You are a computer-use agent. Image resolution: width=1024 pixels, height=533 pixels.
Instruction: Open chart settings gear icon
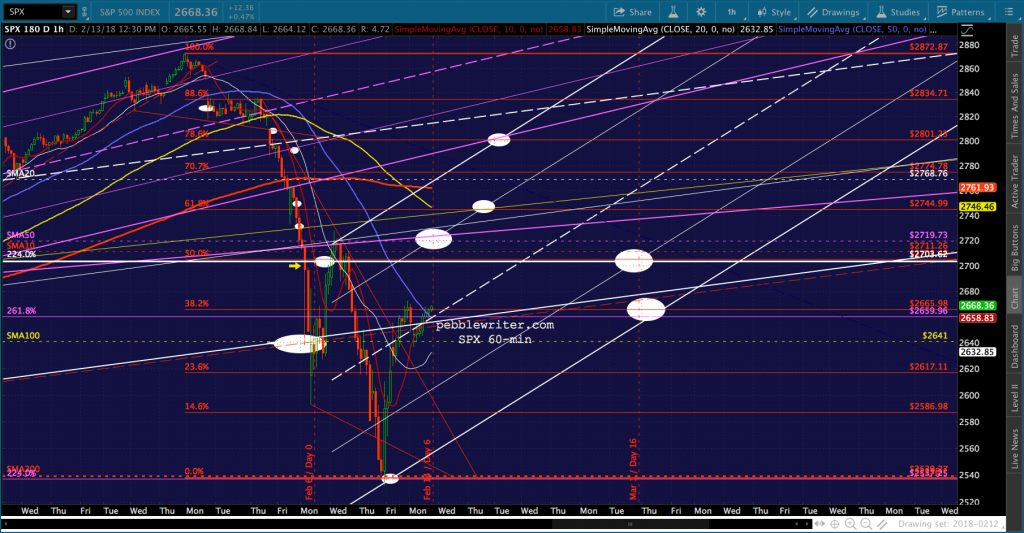tap(701, 12)
